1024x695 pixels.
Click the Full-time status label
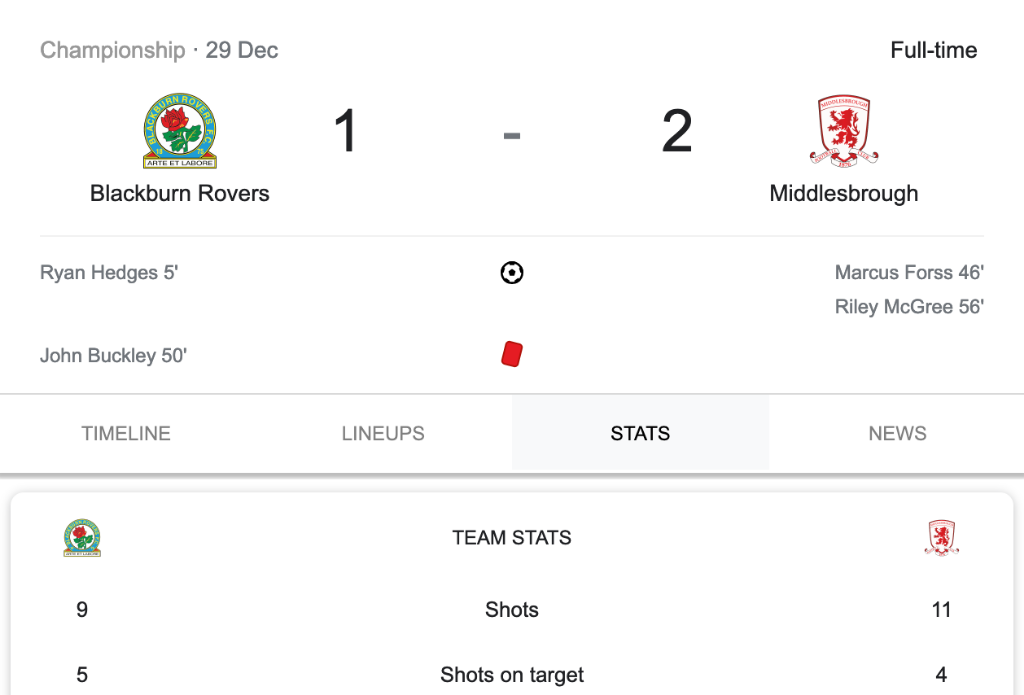point(934,50)
